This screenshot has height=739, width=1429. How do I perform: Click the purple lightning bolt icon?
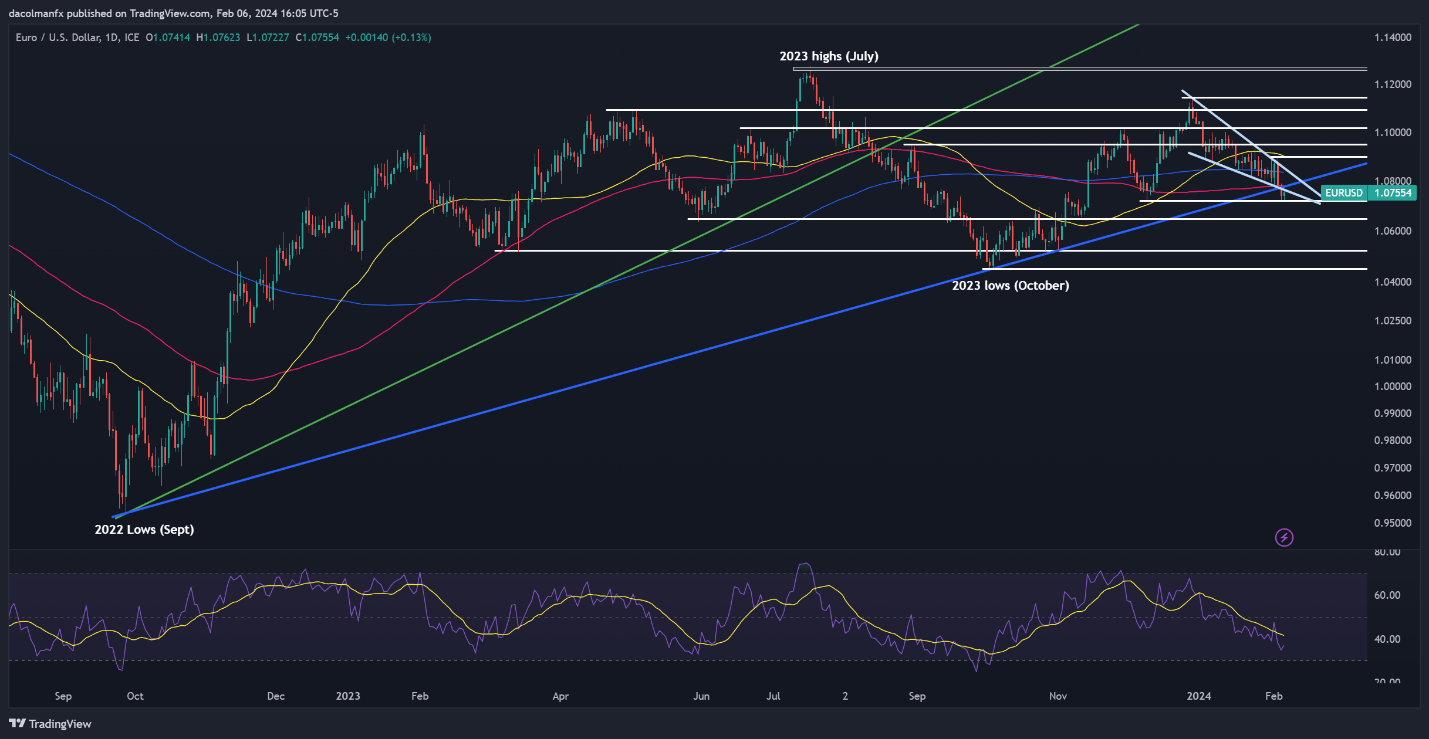coord(1285,538)
